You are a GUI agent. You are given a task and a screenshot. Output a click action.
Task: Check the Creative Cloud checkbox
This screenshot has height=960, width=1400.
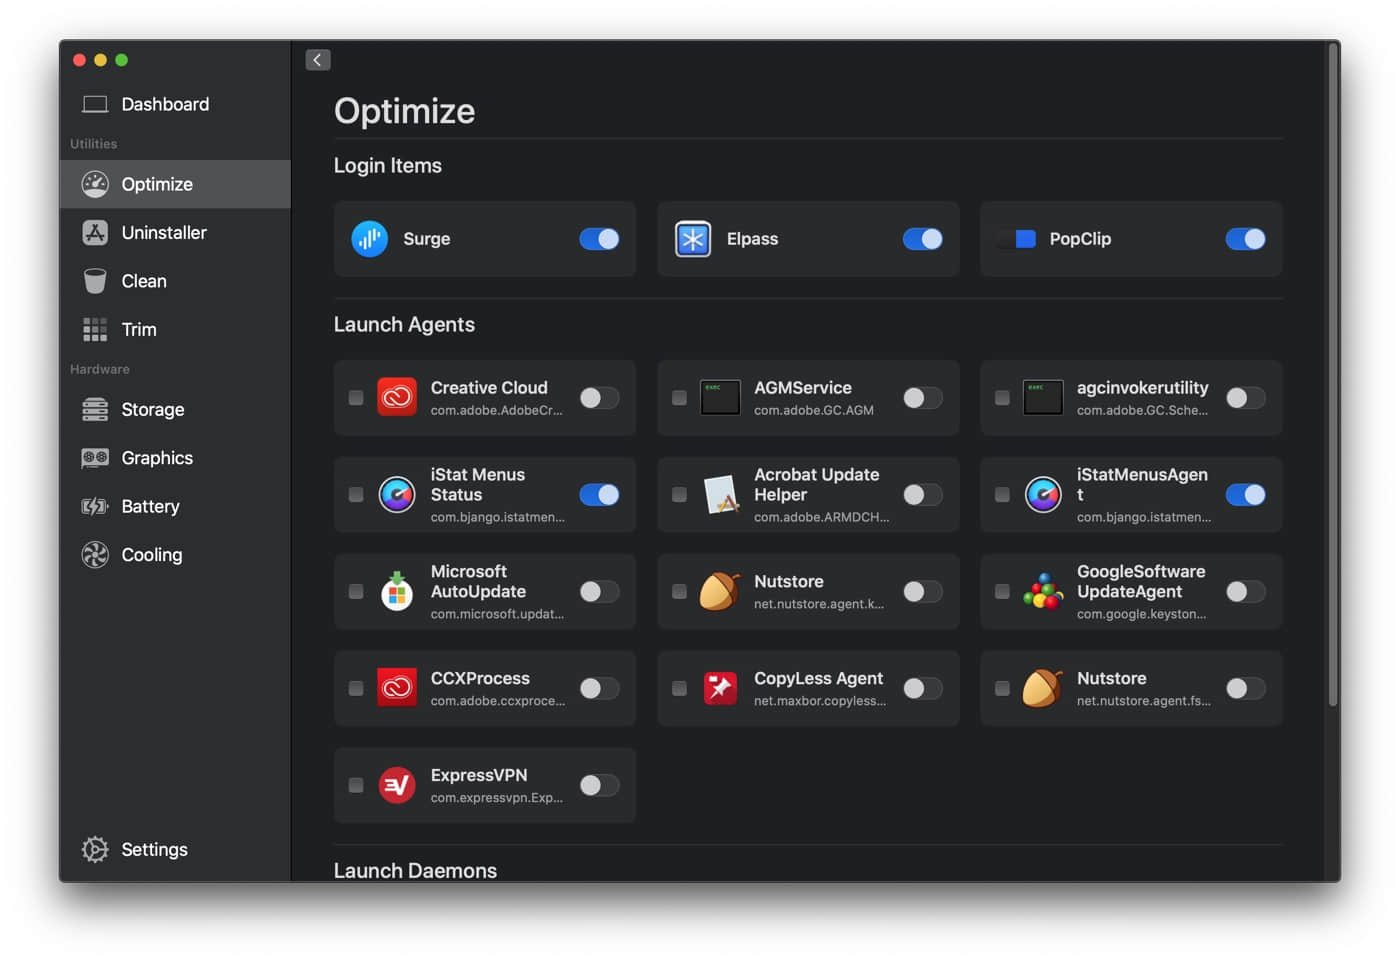coord(356,398)
